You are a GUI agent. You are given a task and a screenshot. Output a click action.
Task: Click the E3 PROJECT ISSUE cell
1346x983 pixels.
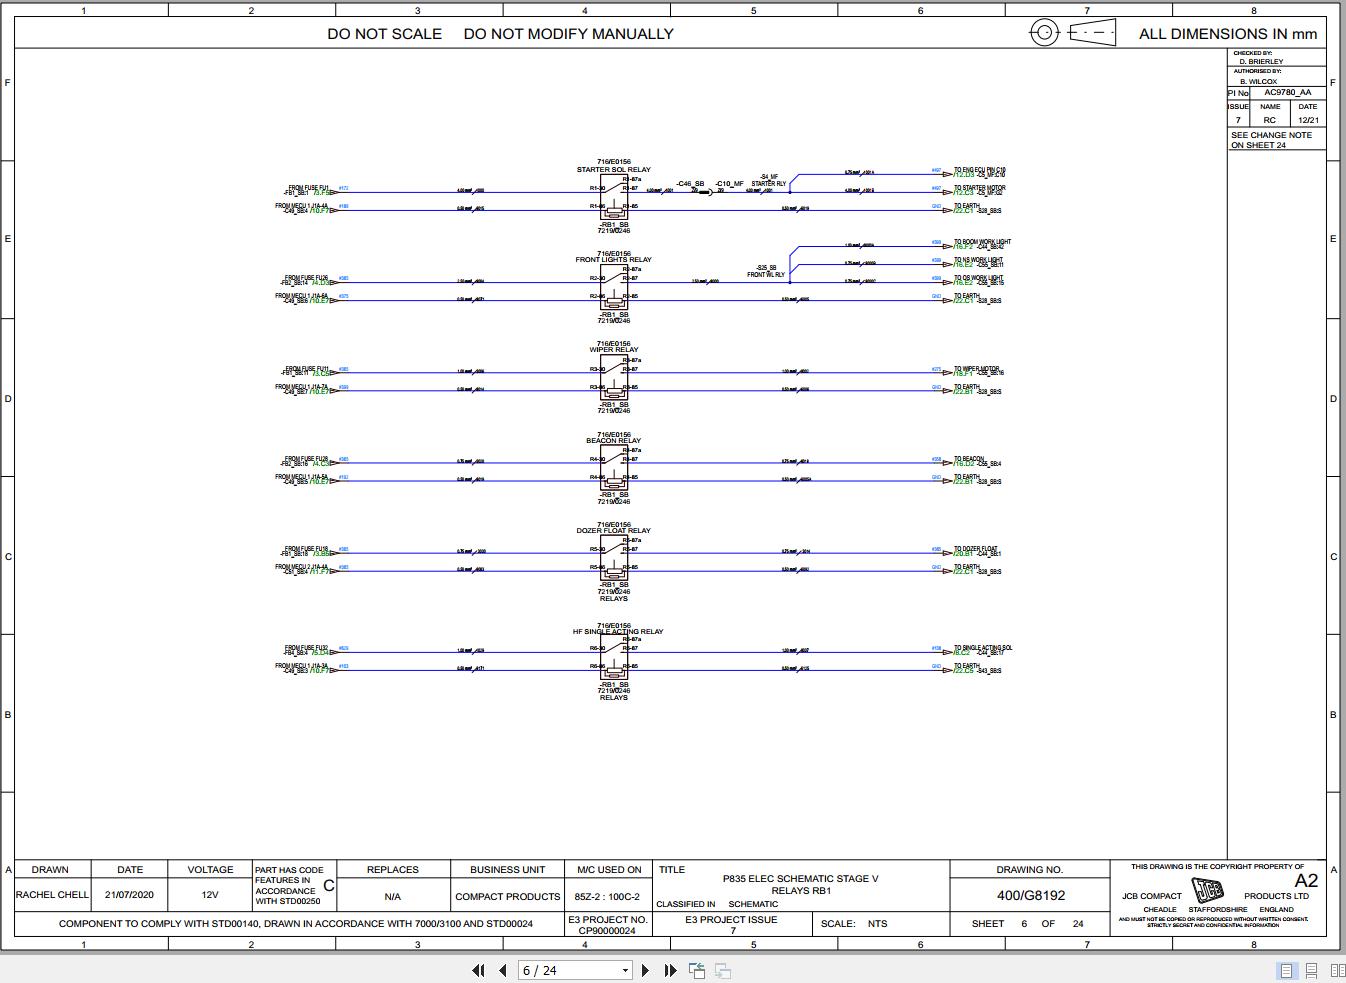point(731,924)
